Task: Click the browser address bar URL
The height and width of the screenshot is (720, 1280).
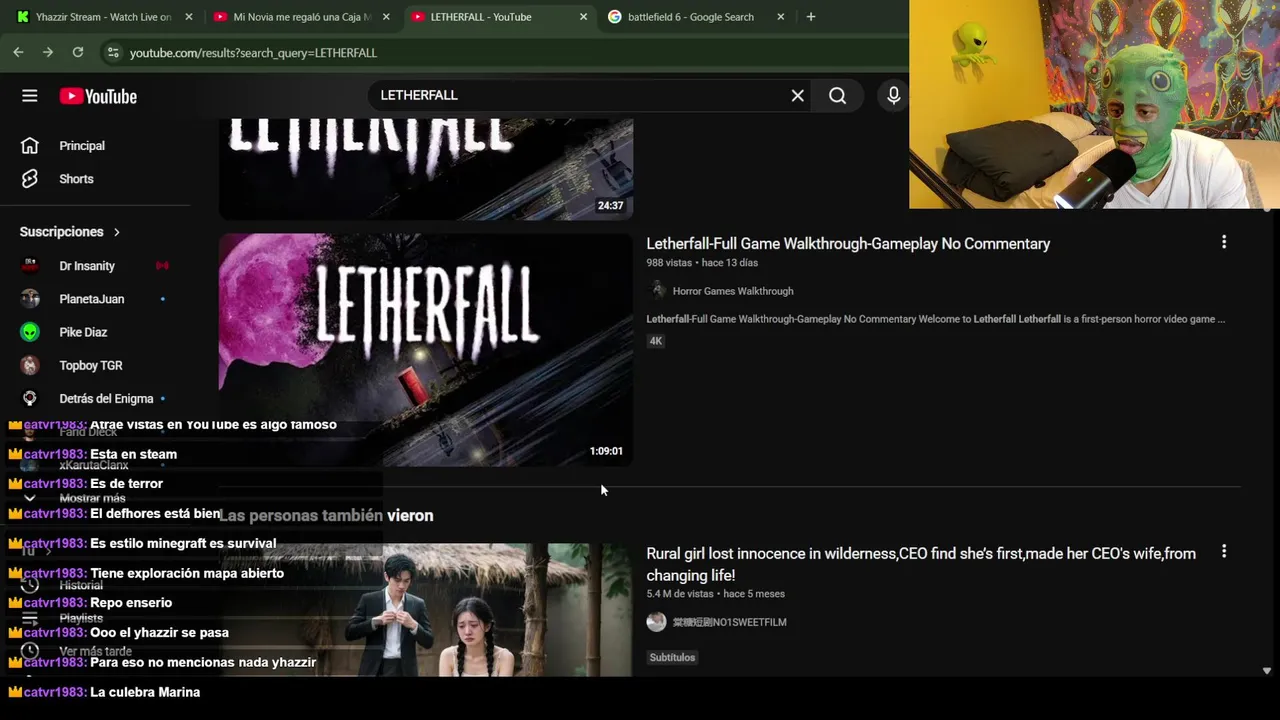Action: tap(253, 53)
